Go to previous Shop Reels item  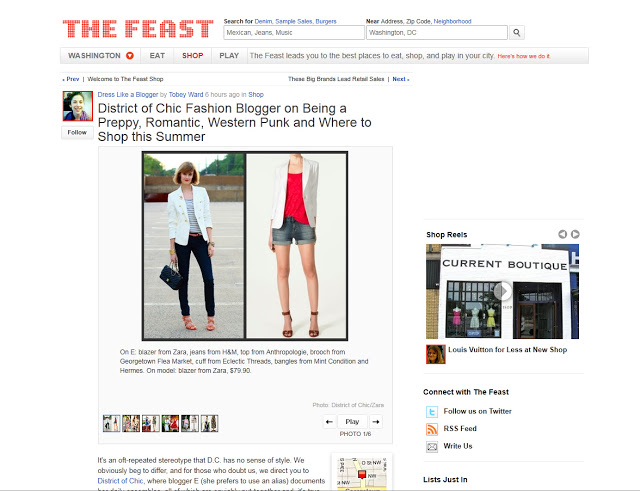tap(562, 234)
